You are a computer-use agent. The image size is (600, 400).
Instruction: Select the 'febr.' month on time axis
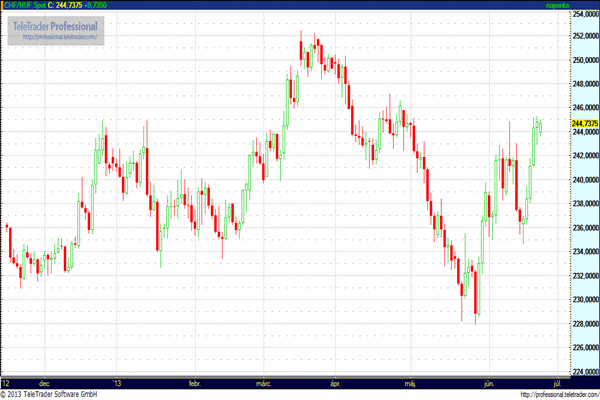[x=195, y=382]
